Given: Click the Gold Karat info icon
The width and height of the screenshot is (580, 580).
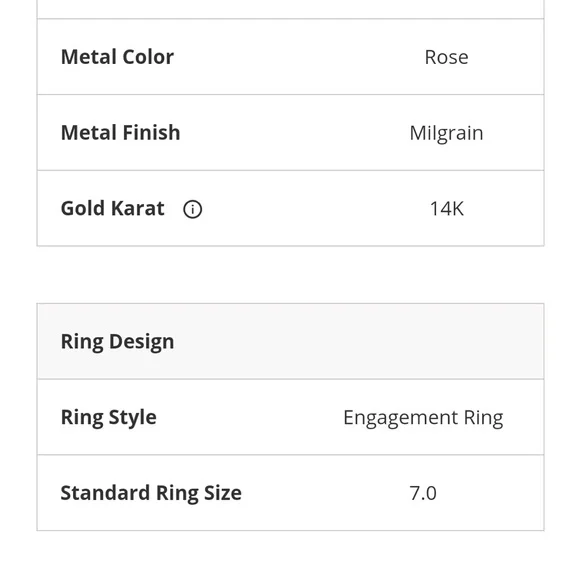Looking at the screenshot, I should tap(192, 209).
